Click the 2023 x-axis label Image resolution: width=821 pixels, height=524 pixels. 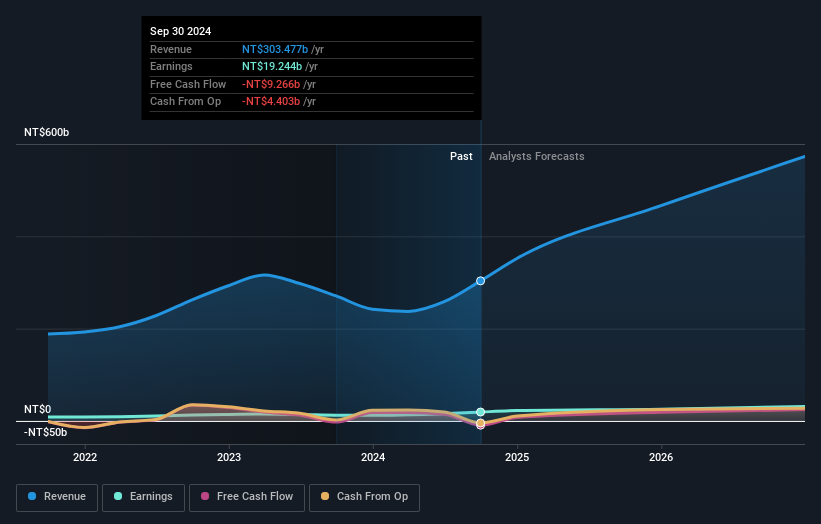(229, 458)
